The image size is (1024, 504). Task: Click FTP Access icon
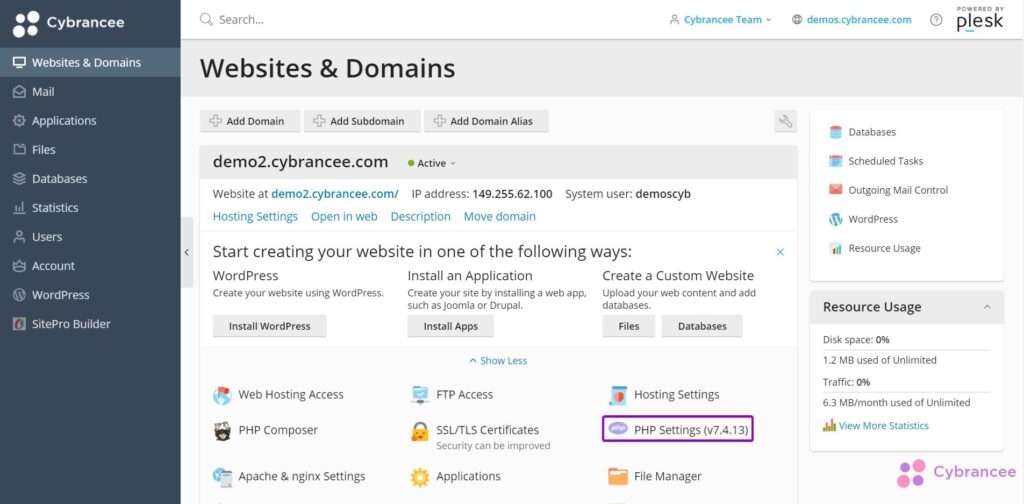420,395
